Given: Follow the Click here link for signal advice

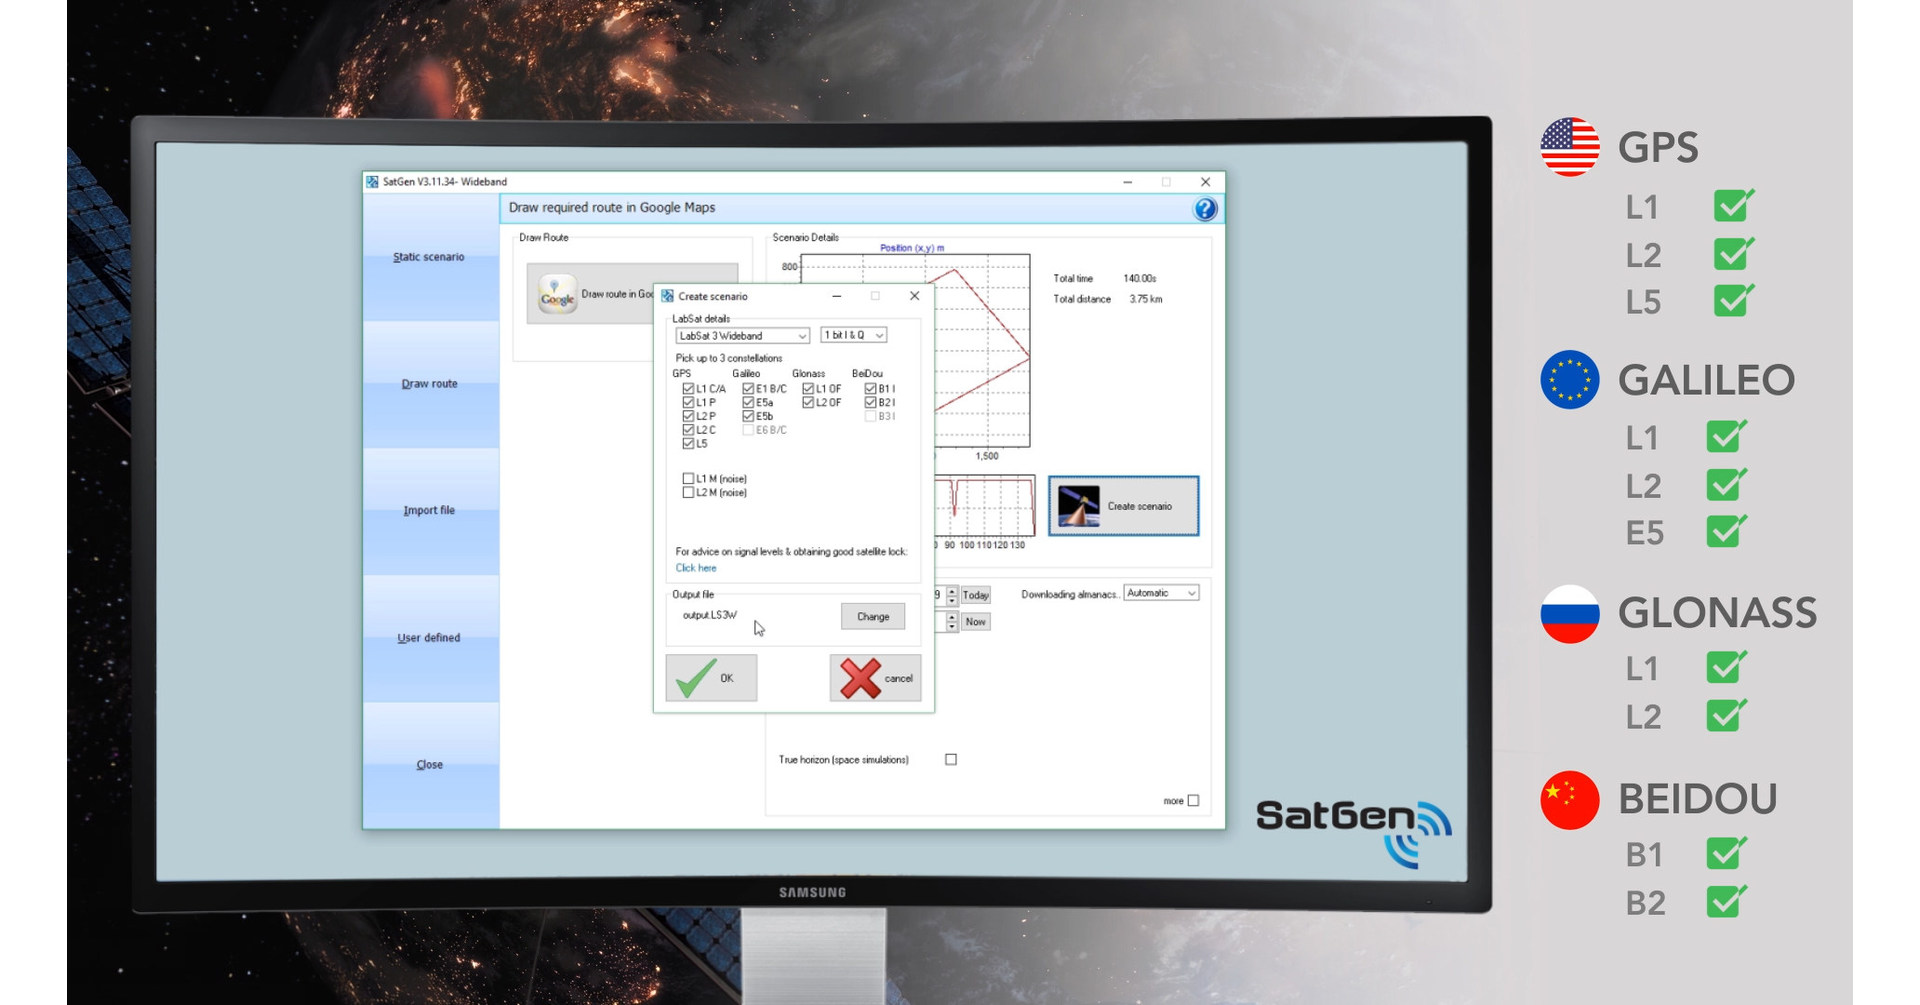Looking at the screenshot, I should [695, 567].
